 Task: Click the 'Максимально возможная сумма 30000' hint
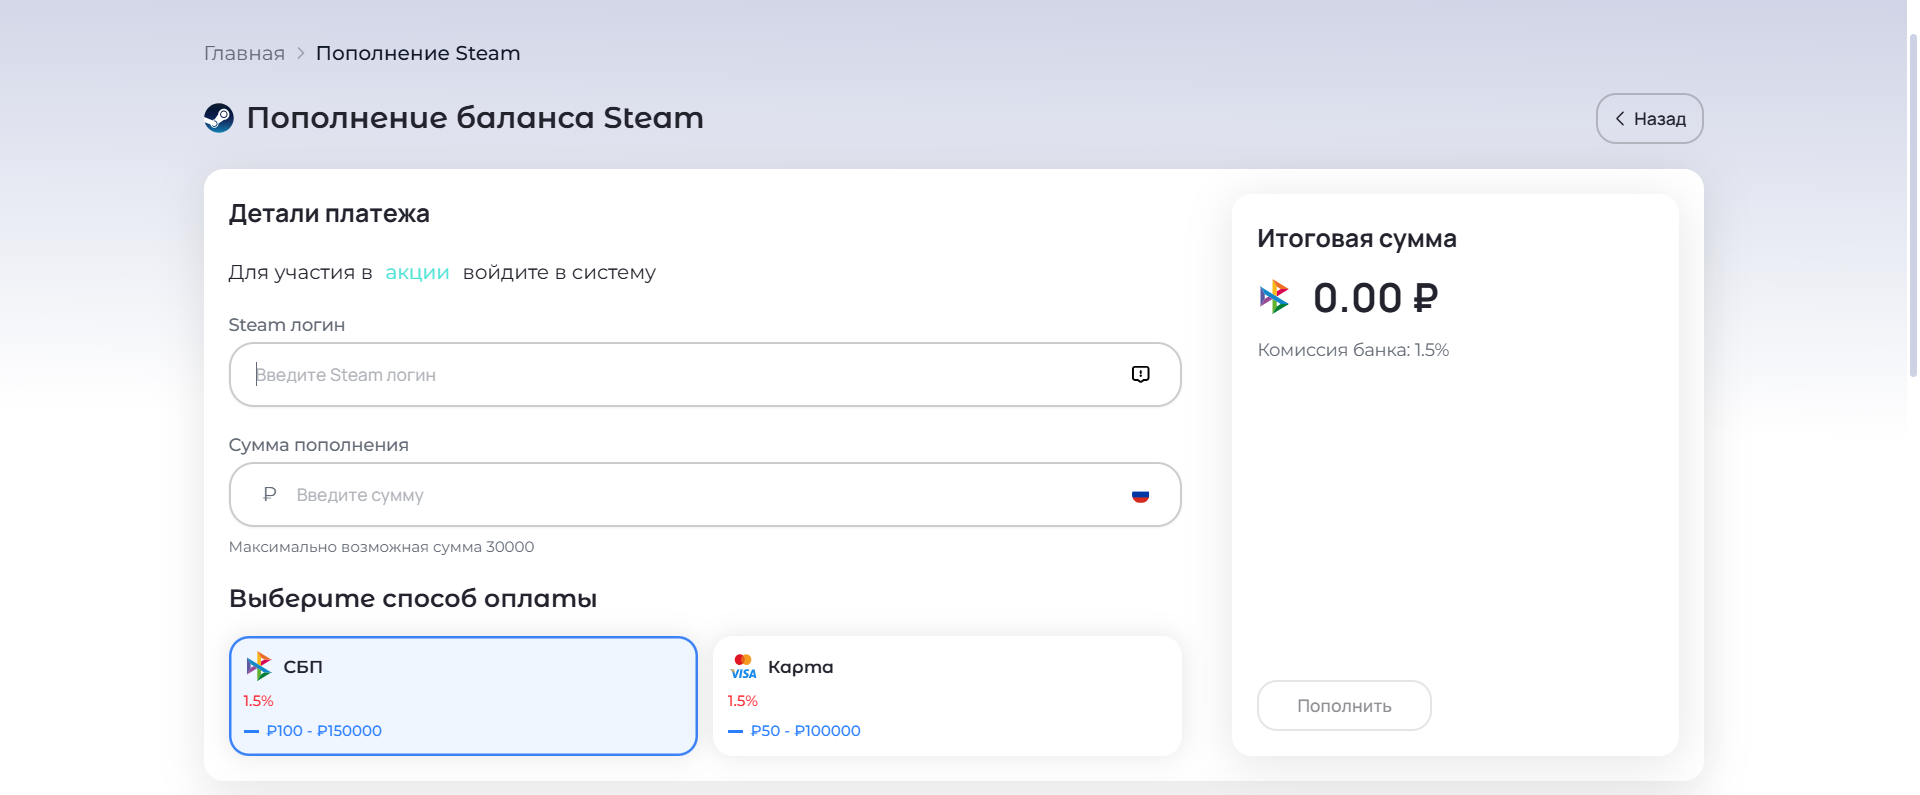point(381,547)
